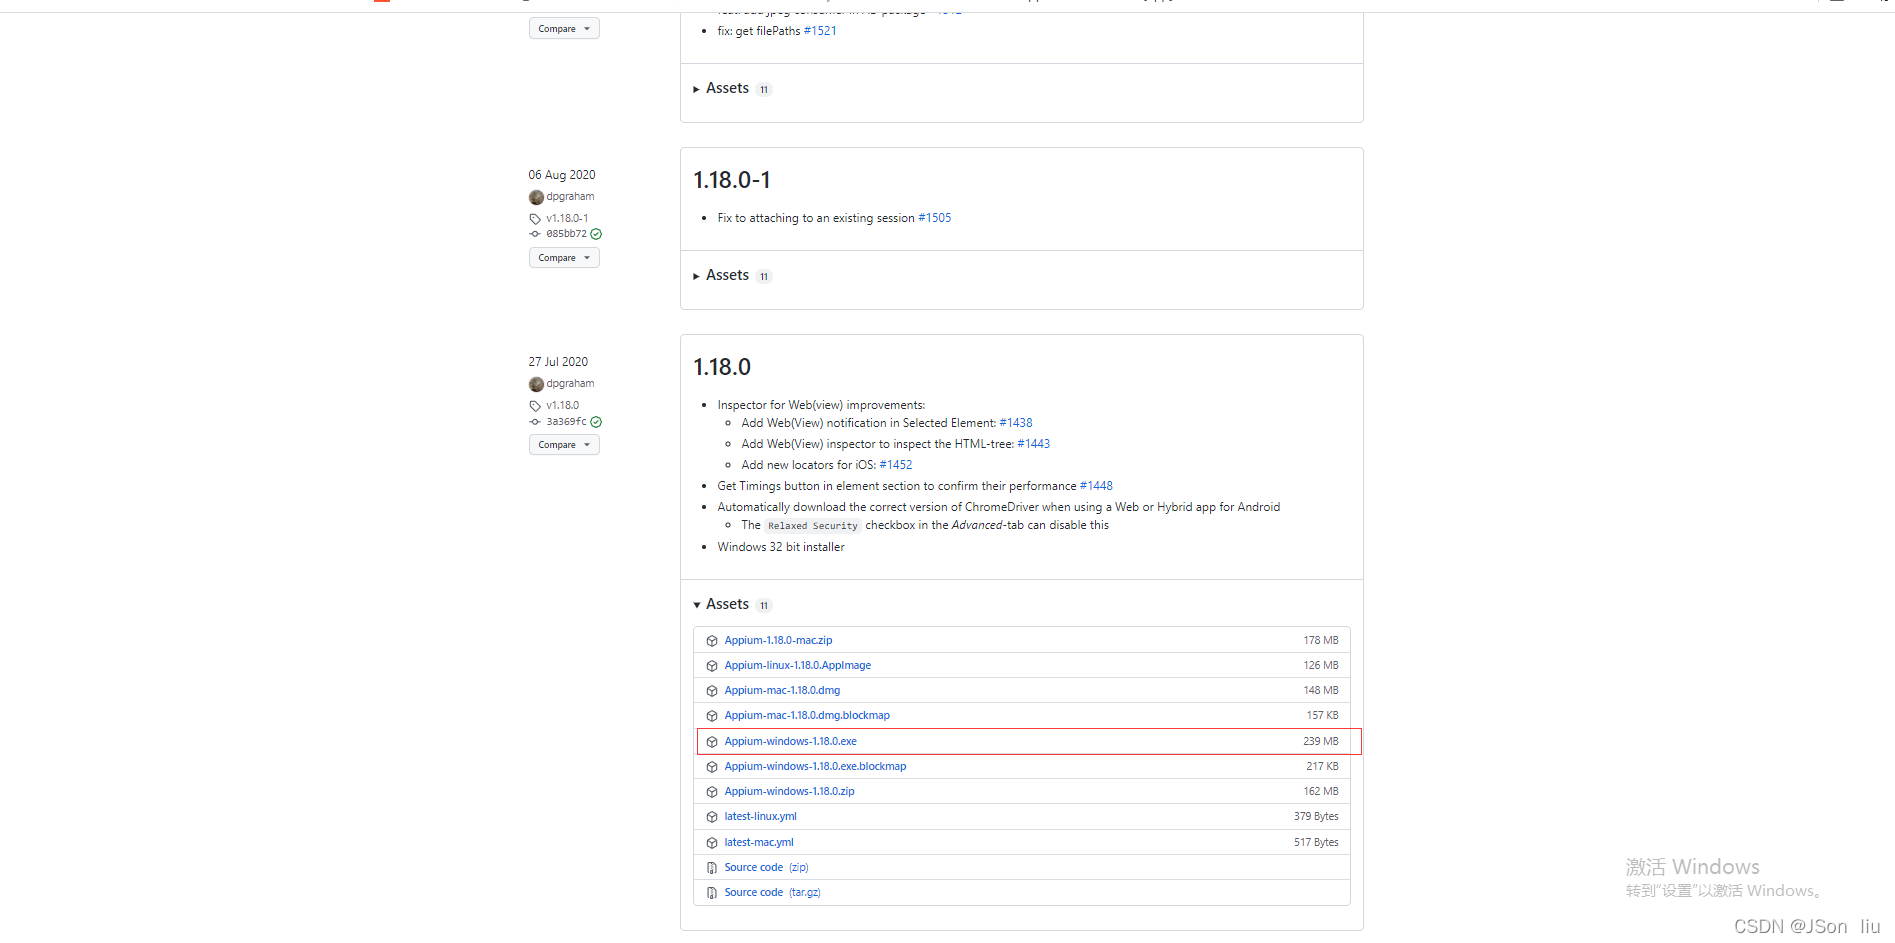The image size is (1895, 943).
Task: Open dpgraham avatar for 27 Jul 2020 release
Action: [536, 384]
